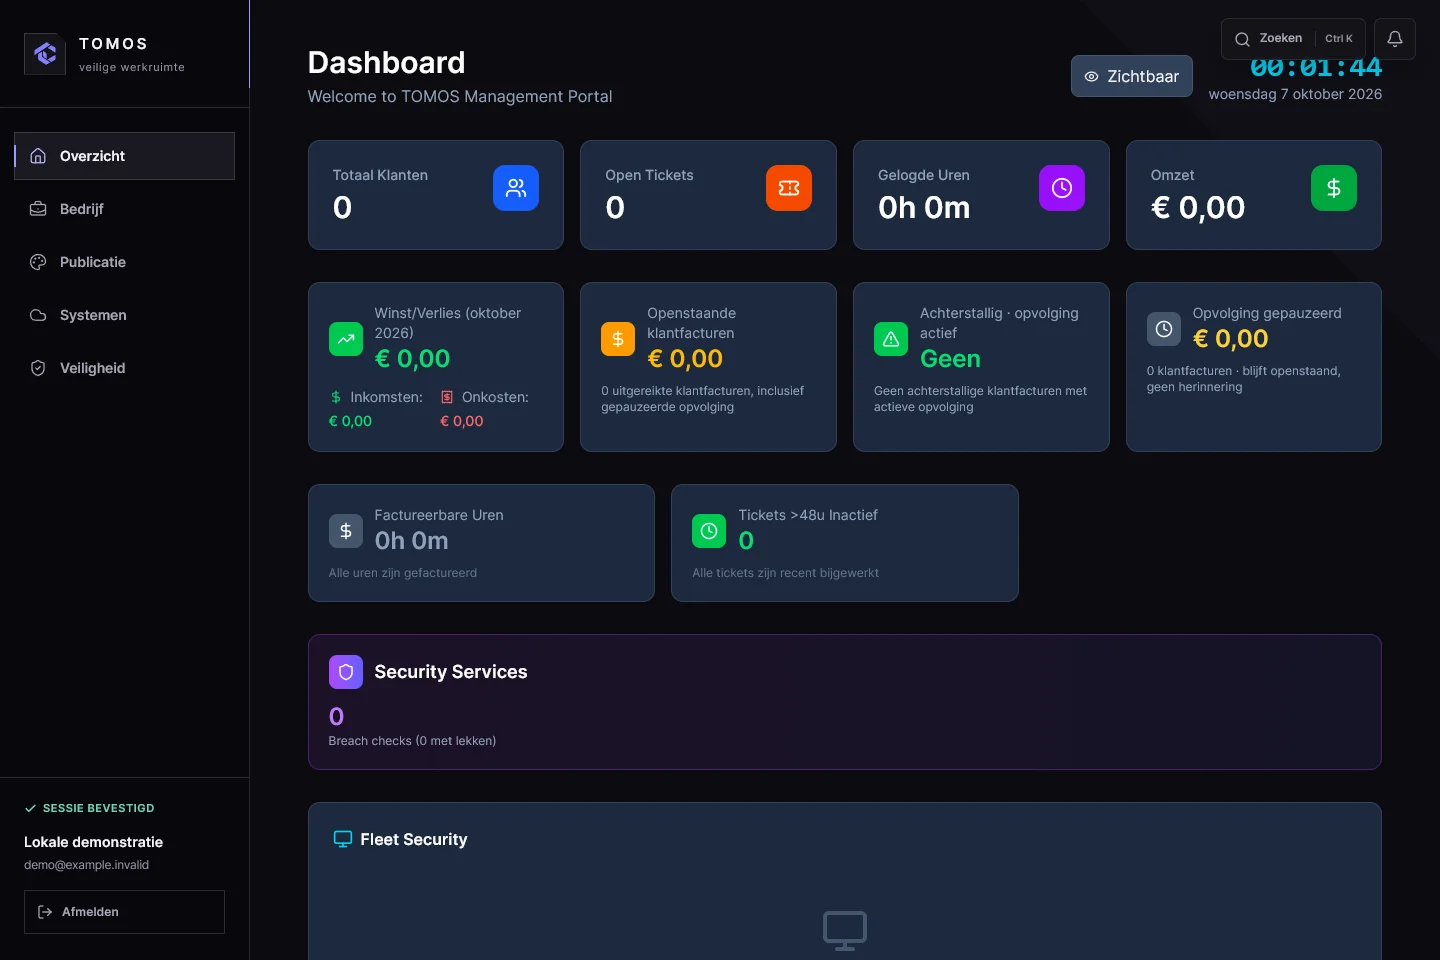Click the green clock icon in Tickets >48u Inactief
This screenshot has height=960, width=1440.
coord(709,531)
